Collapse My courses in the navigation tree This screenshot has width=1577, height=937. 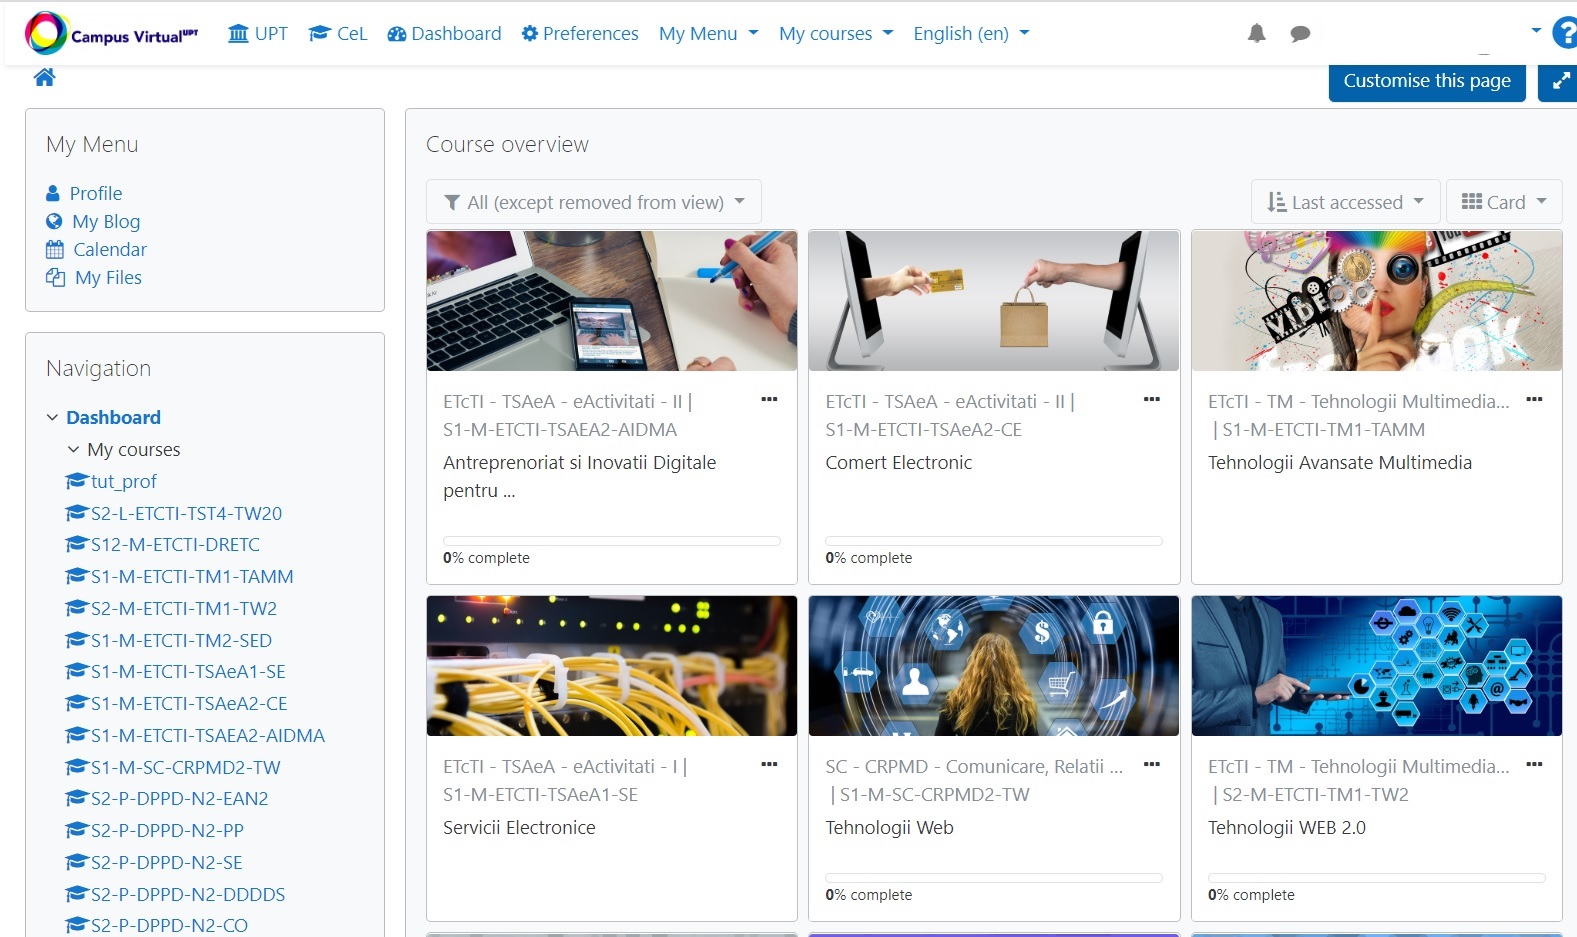pyautogui.click(x=73, y=450)
